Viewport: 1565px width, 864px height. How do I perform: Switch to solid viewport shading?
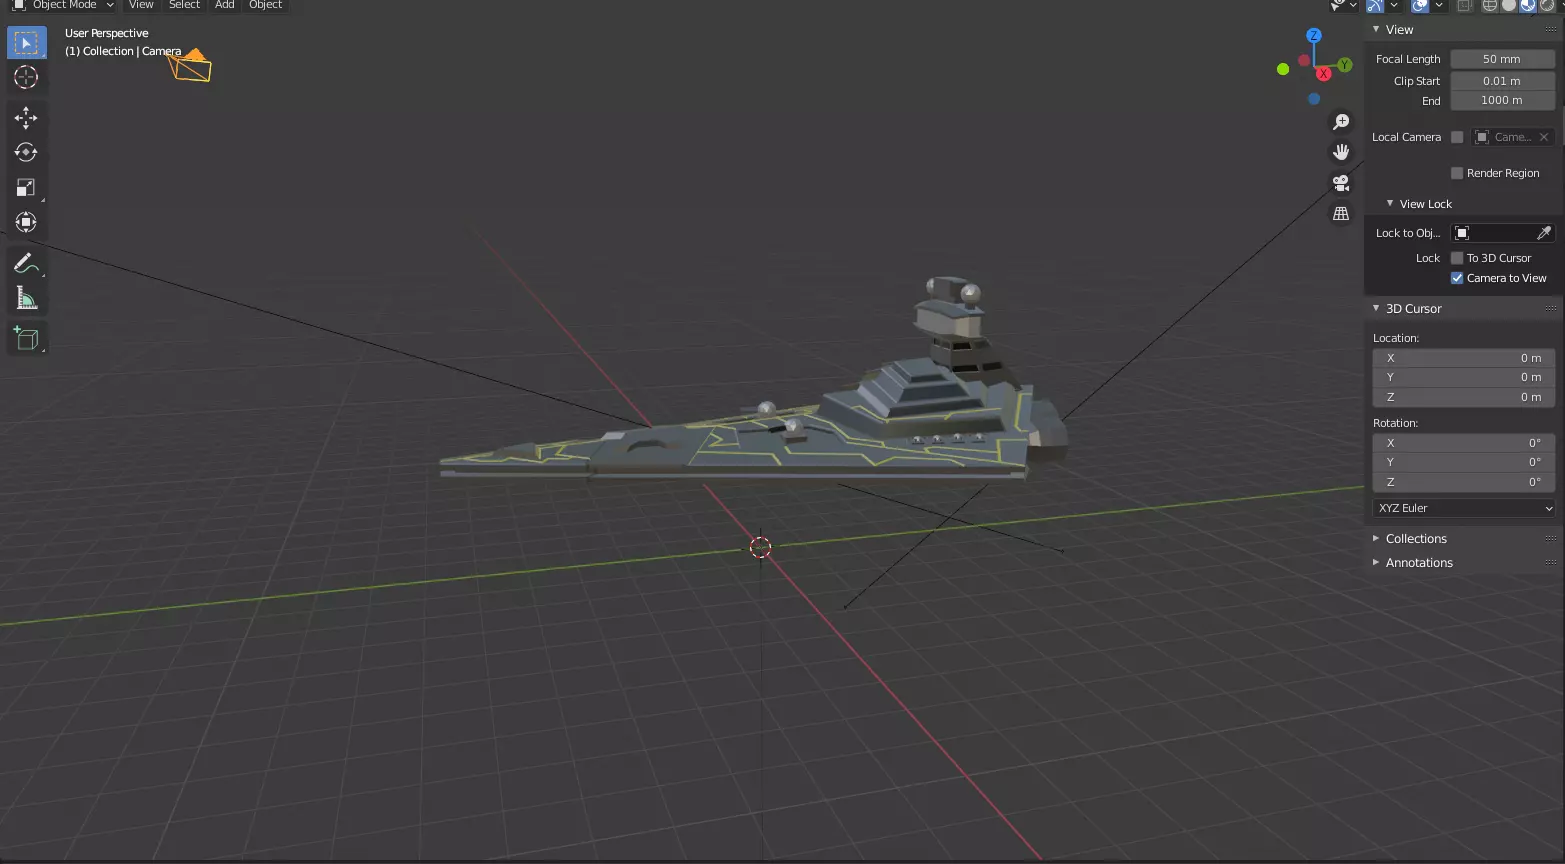1509,5
